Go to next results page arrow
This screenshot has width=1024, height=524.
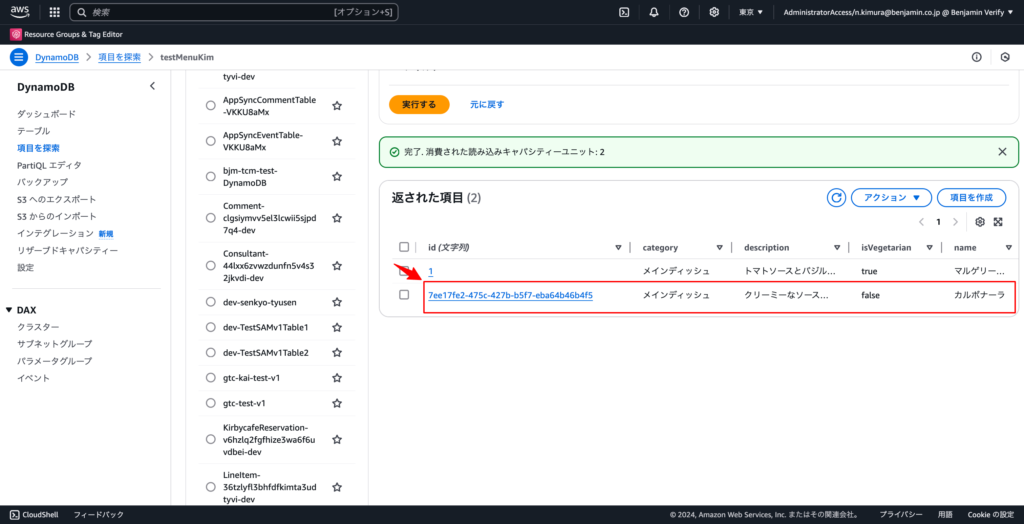(955, 221)
